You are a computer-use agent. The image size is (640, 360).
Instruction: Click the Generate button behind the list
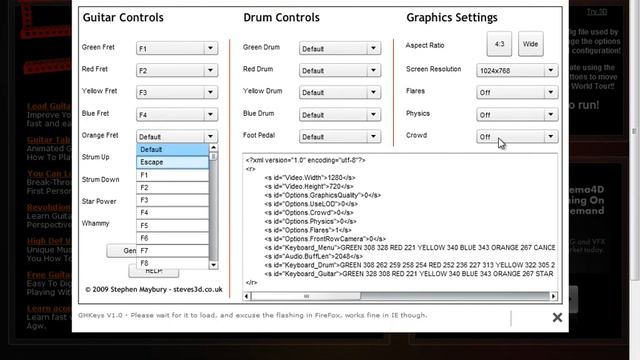tap(122, 251)
